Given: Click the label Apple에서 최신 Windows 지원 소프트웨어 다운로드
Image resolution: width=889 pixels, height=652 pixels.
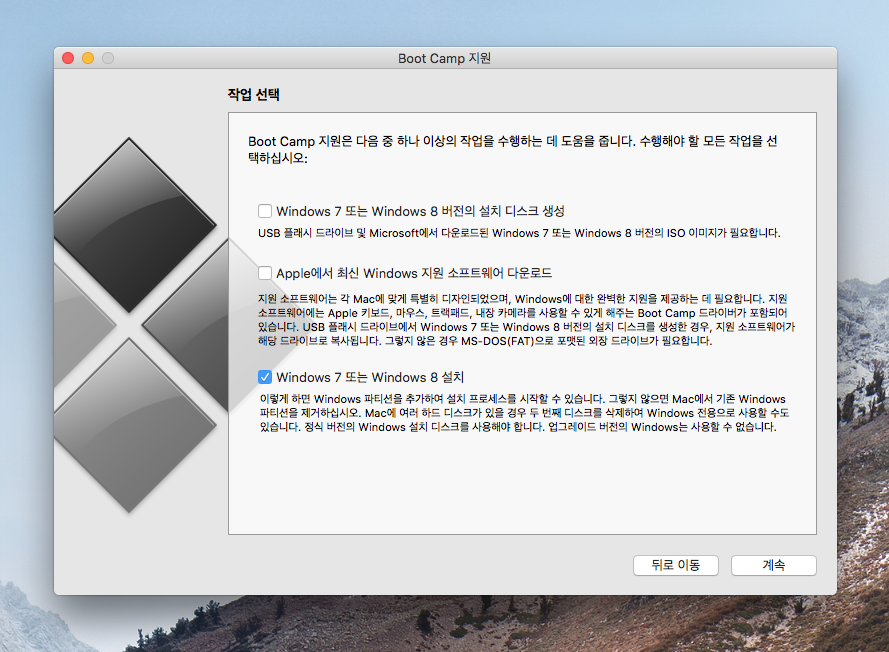Looking at the screenshot, I should pyautogui.click(x=414, y=273).
